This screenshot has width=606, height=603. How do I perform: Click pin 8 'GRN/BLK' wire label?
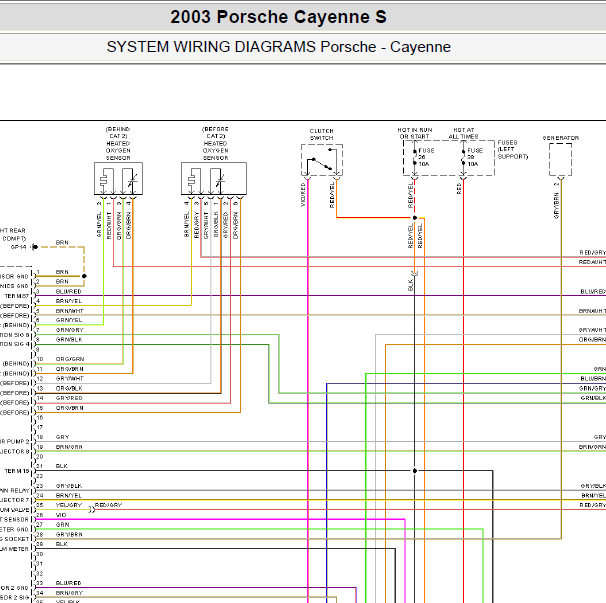pos(69,340)
